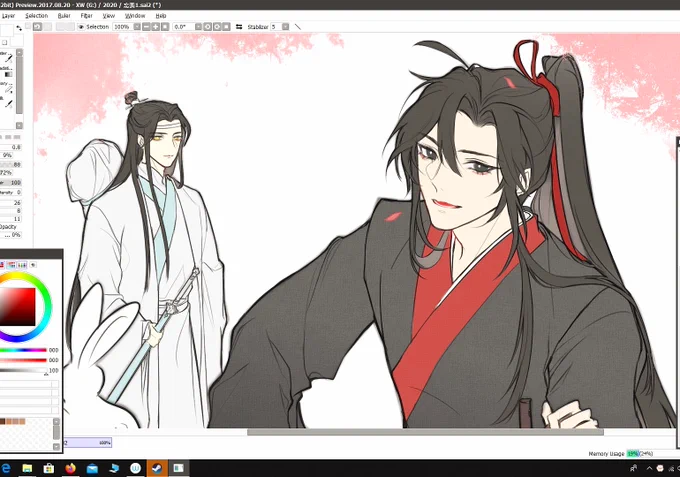The image size is (680, 477).
Task: Click the Memory Usage indicator
Action: 620,454
